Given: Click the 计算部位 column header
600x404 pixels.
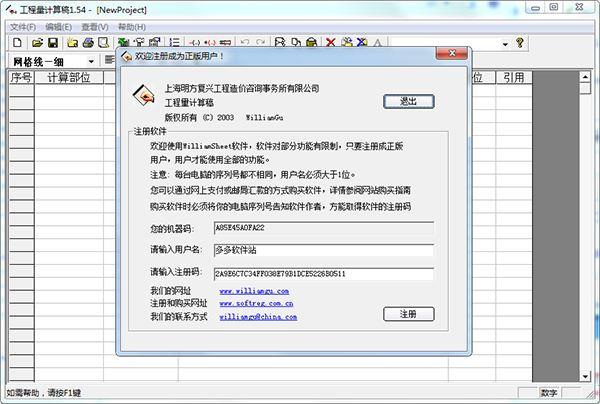Looking at the screenshot, I should click(69, 78).
